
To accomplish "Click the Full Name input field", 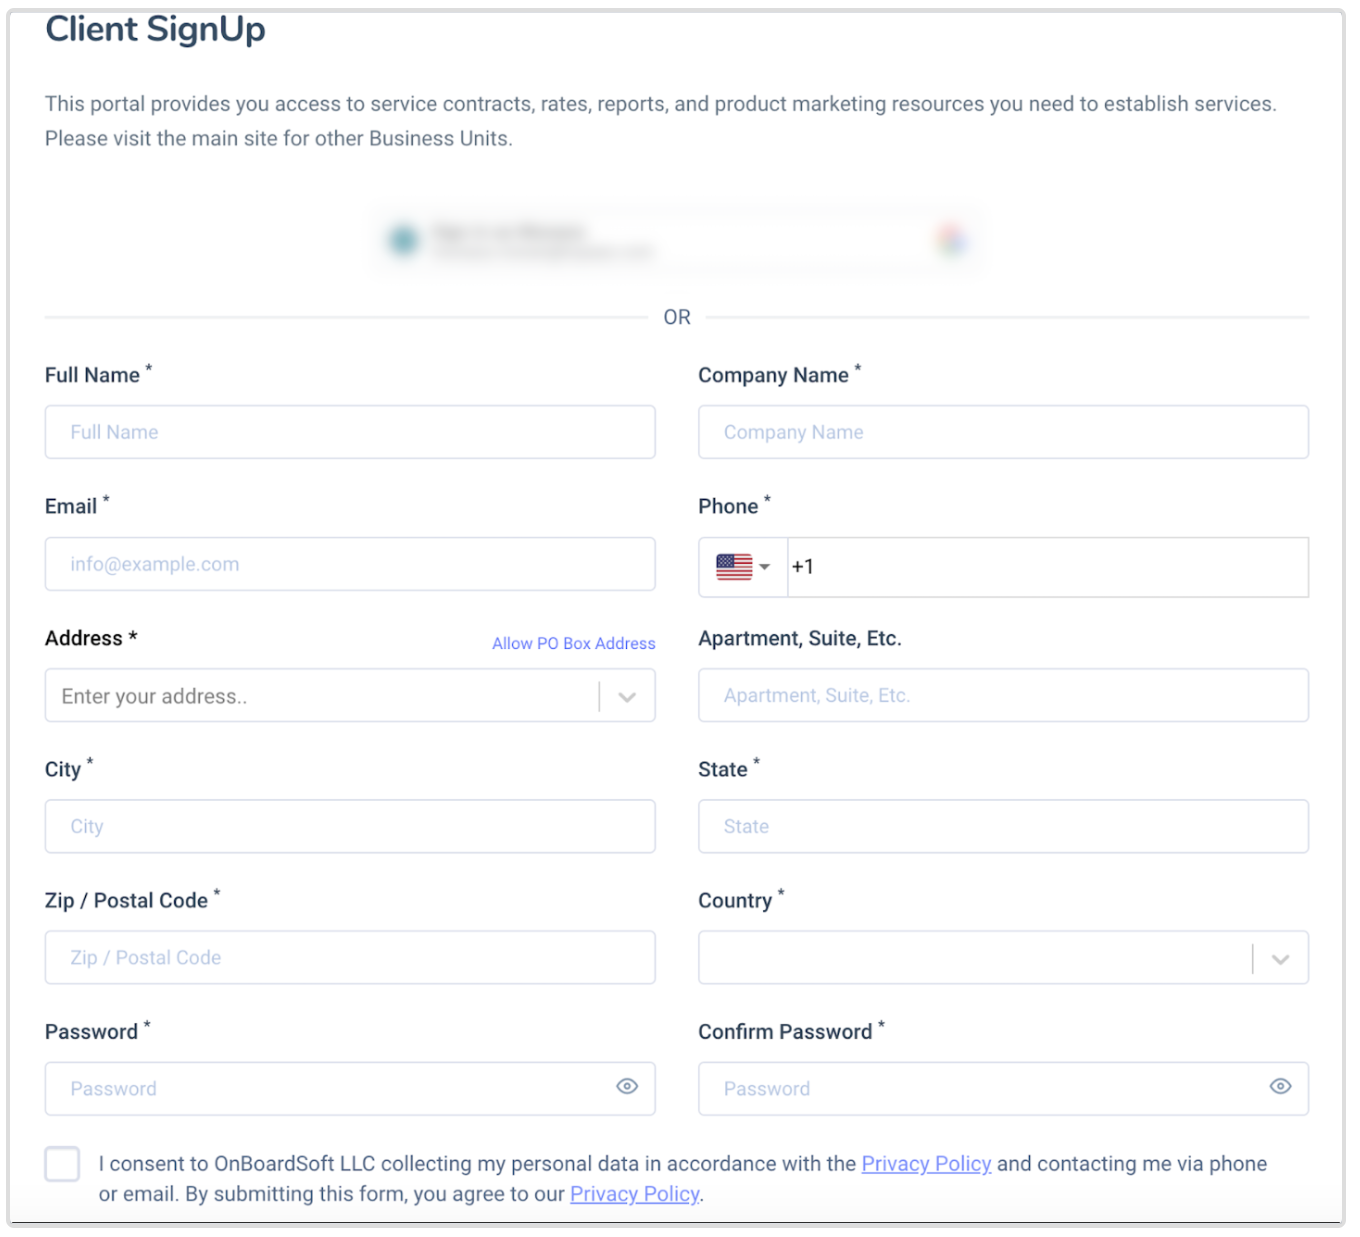I will tap(349, 432).
